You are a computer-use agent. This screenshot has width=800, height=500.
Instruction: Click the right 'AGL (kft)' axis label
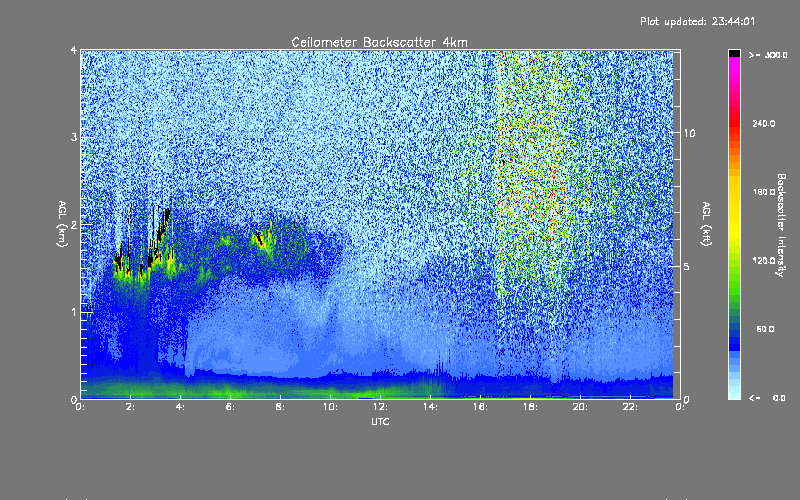[706, 224]
